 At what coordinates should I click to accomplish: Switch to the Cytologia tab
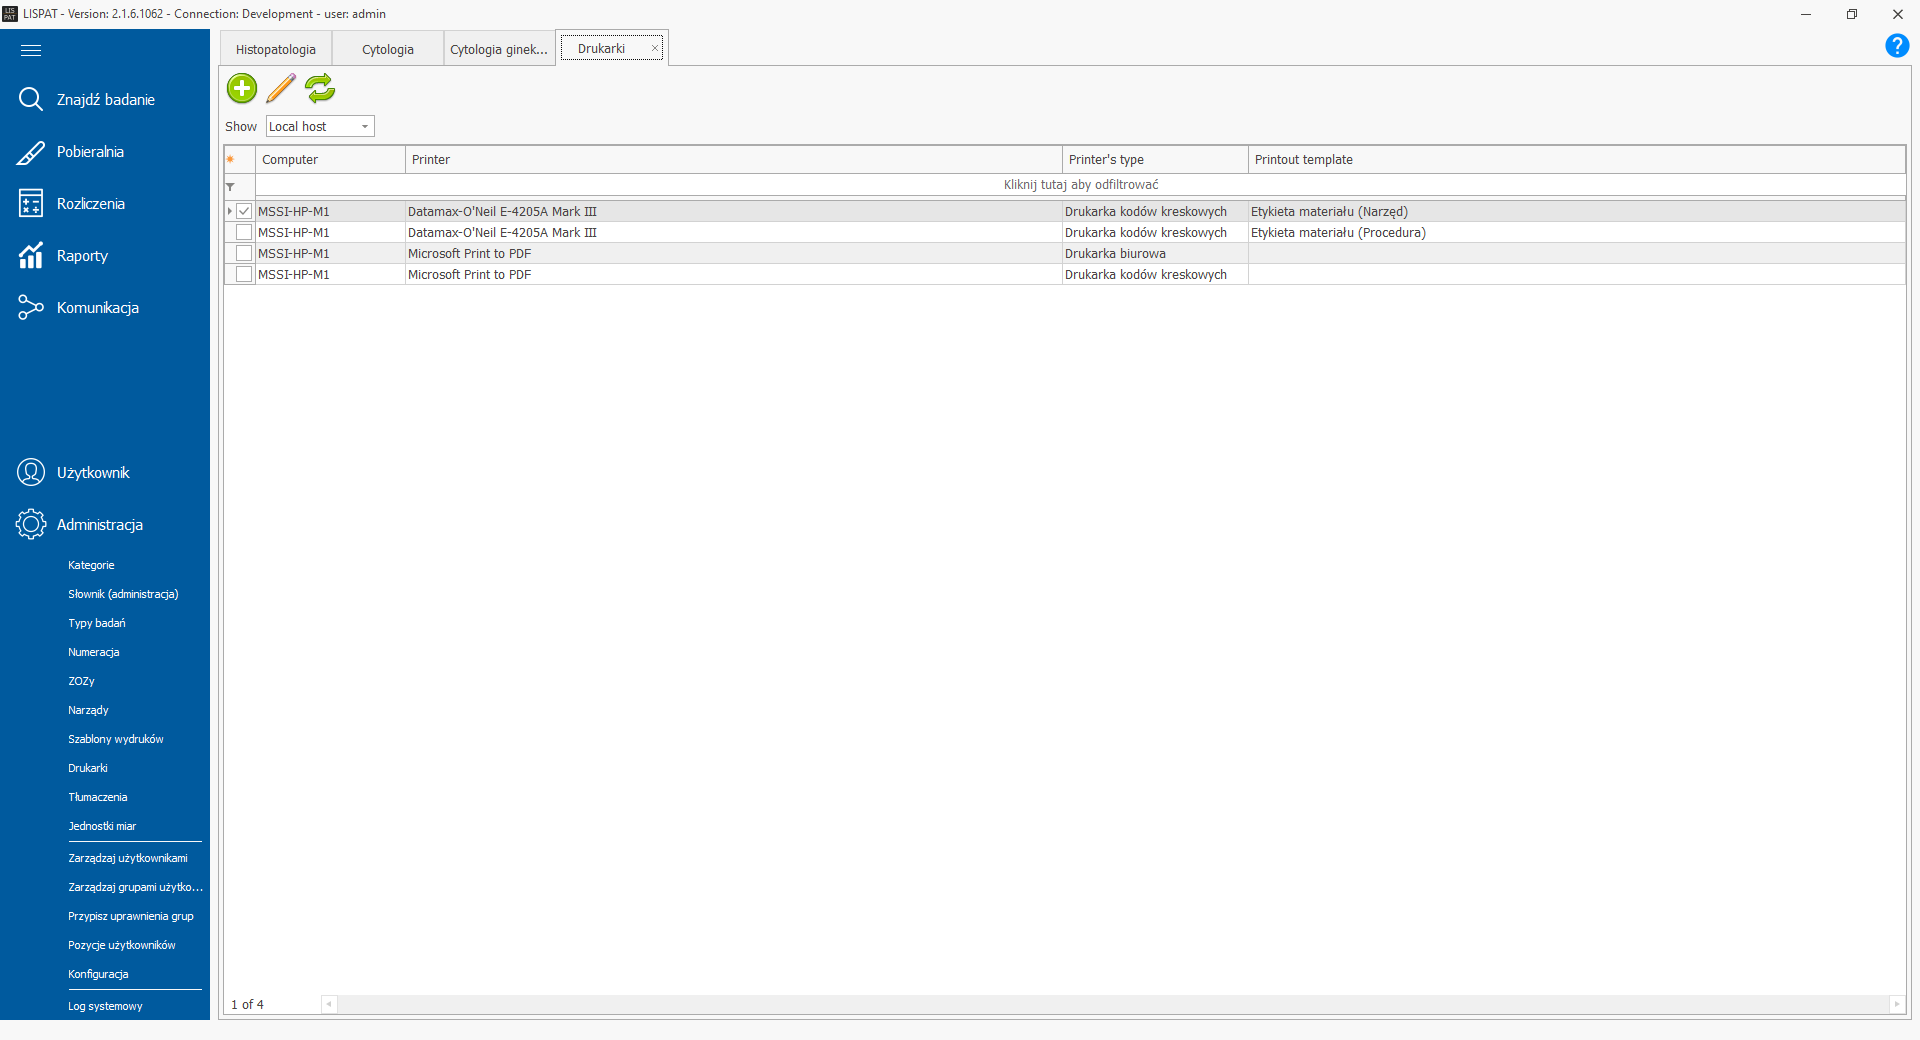[388, 49]
